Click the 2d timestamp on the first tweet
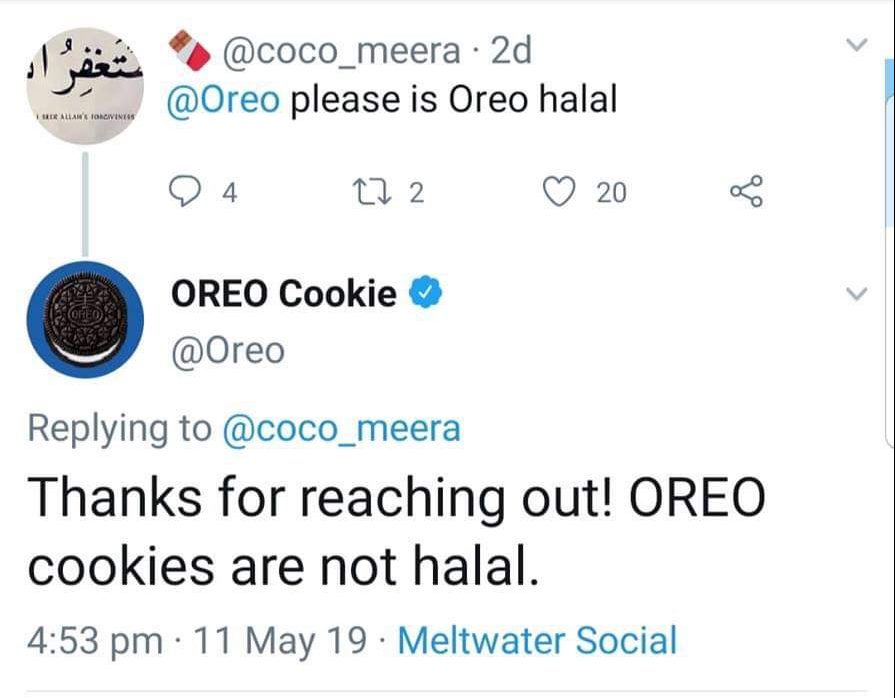Viewport: 895px width, 698px height. [x=511, y=50]
